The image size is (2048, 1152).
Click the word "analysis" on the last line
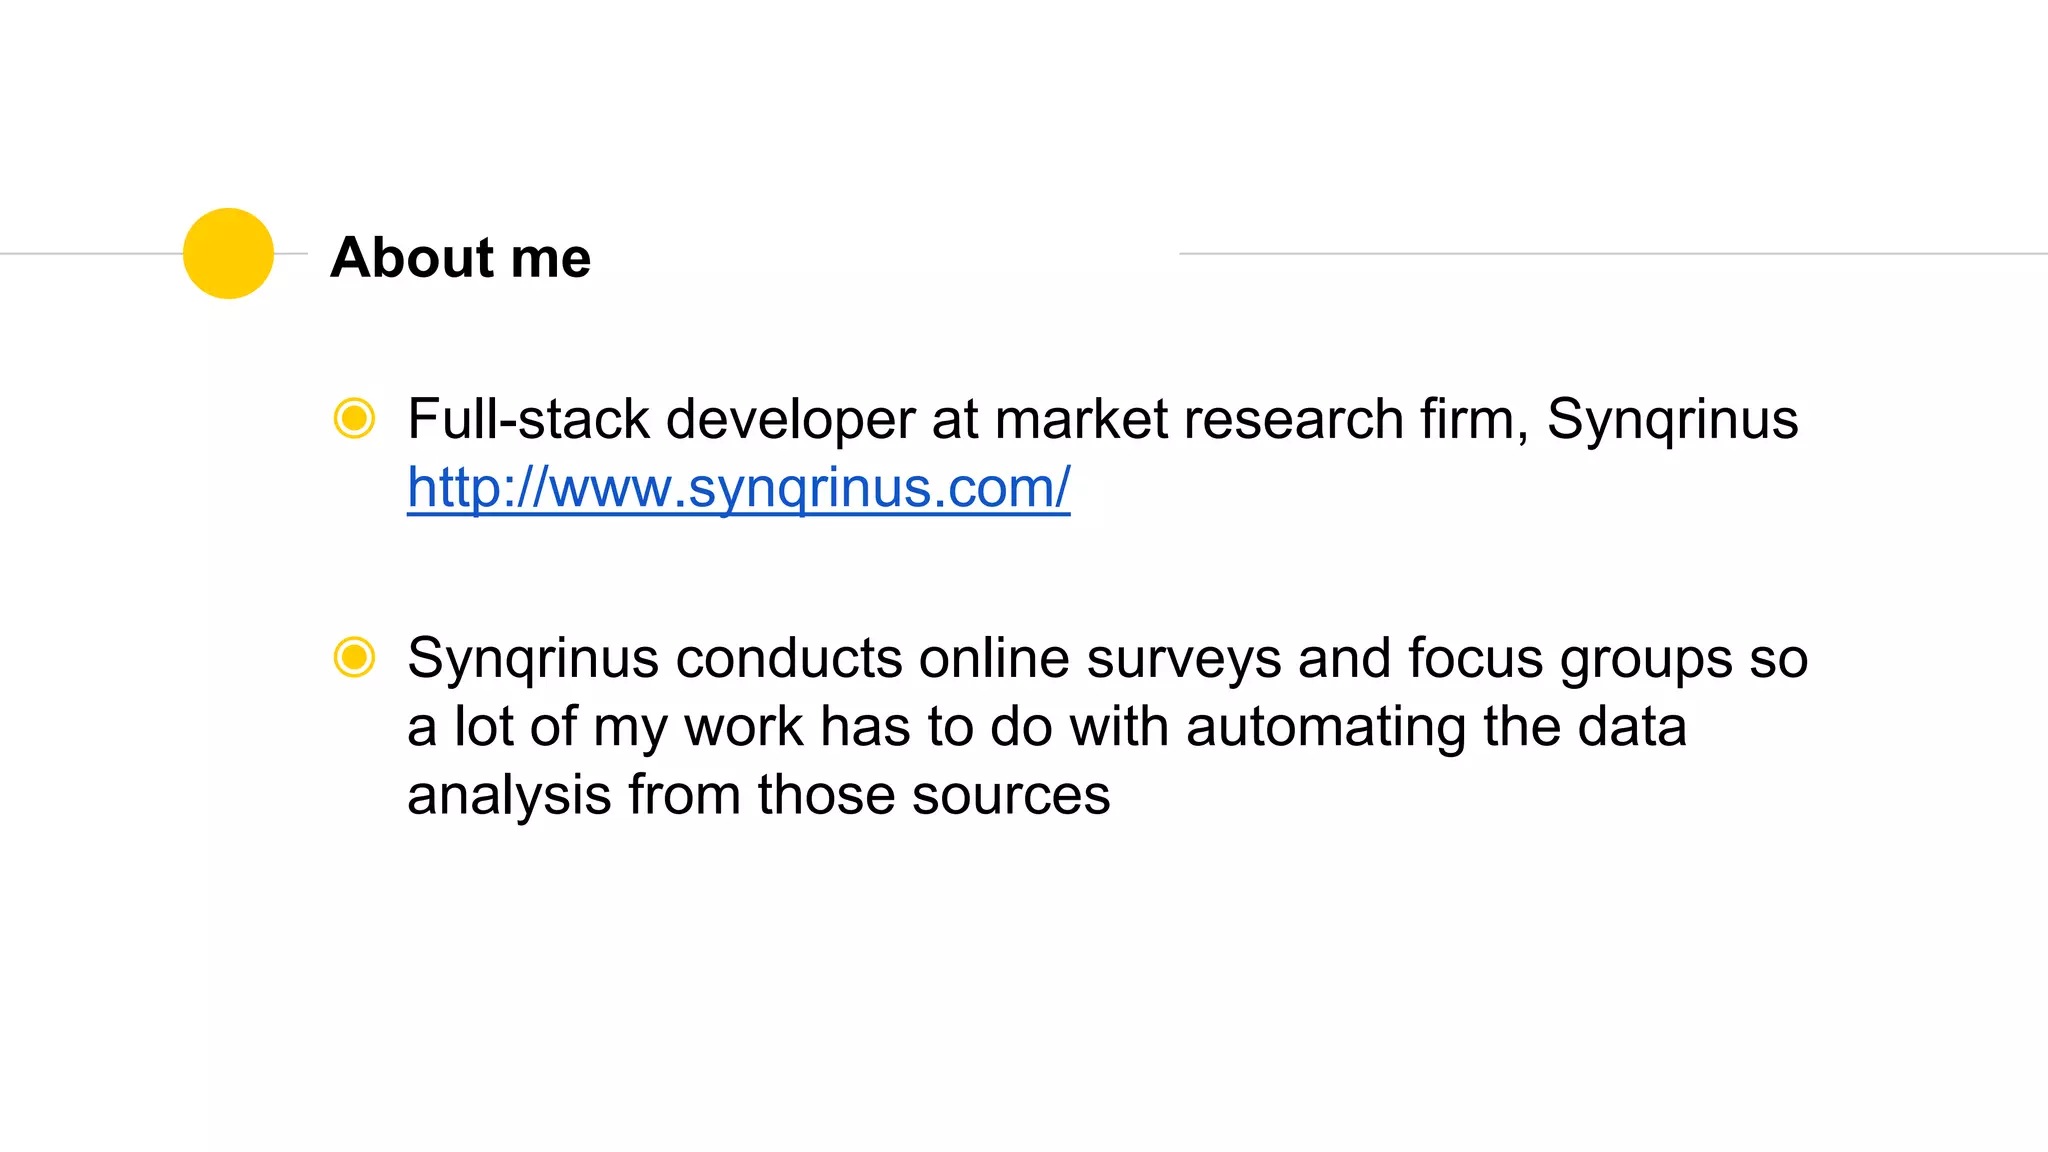tap(509, 795)
